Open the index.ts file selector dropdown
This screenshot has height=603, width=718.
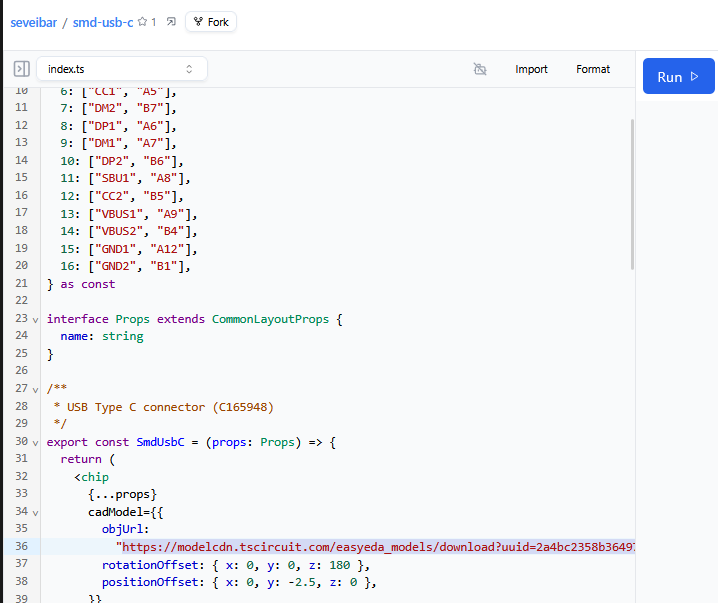pyautogui.click(x=122, y=69)
